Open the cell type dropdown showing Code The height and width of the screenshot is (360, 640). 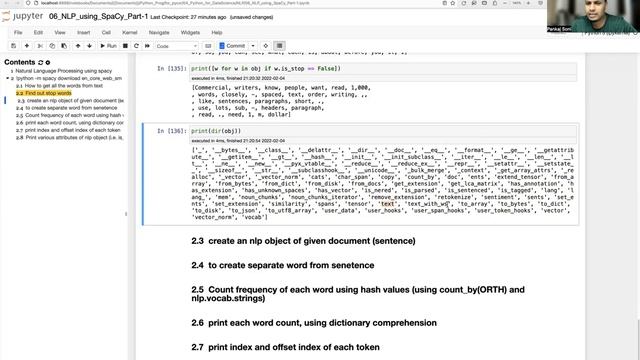click(176, 46)
